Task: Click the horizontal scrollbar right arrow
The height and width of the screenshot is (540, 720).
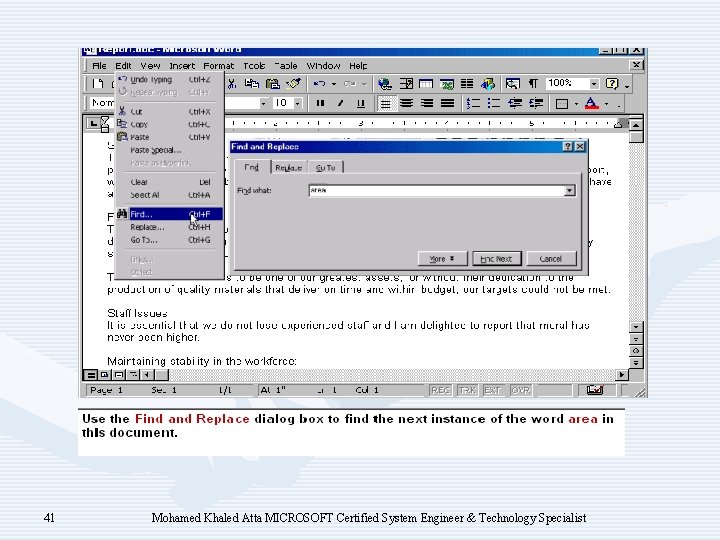Action: 621,375
